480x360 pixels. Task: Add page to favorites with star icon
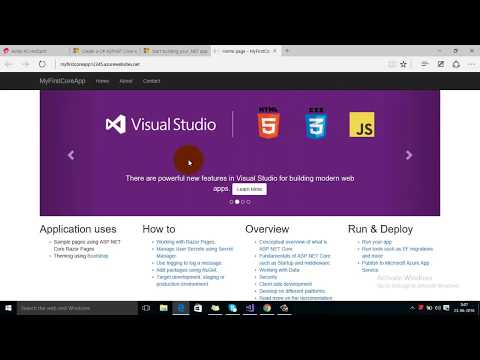403,64
